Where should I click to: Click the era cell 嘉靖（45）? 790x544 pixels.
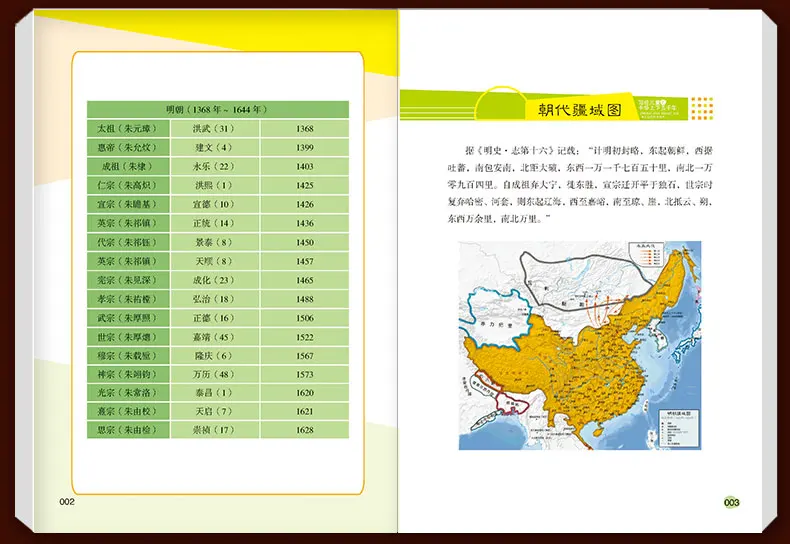click(215, 337)
